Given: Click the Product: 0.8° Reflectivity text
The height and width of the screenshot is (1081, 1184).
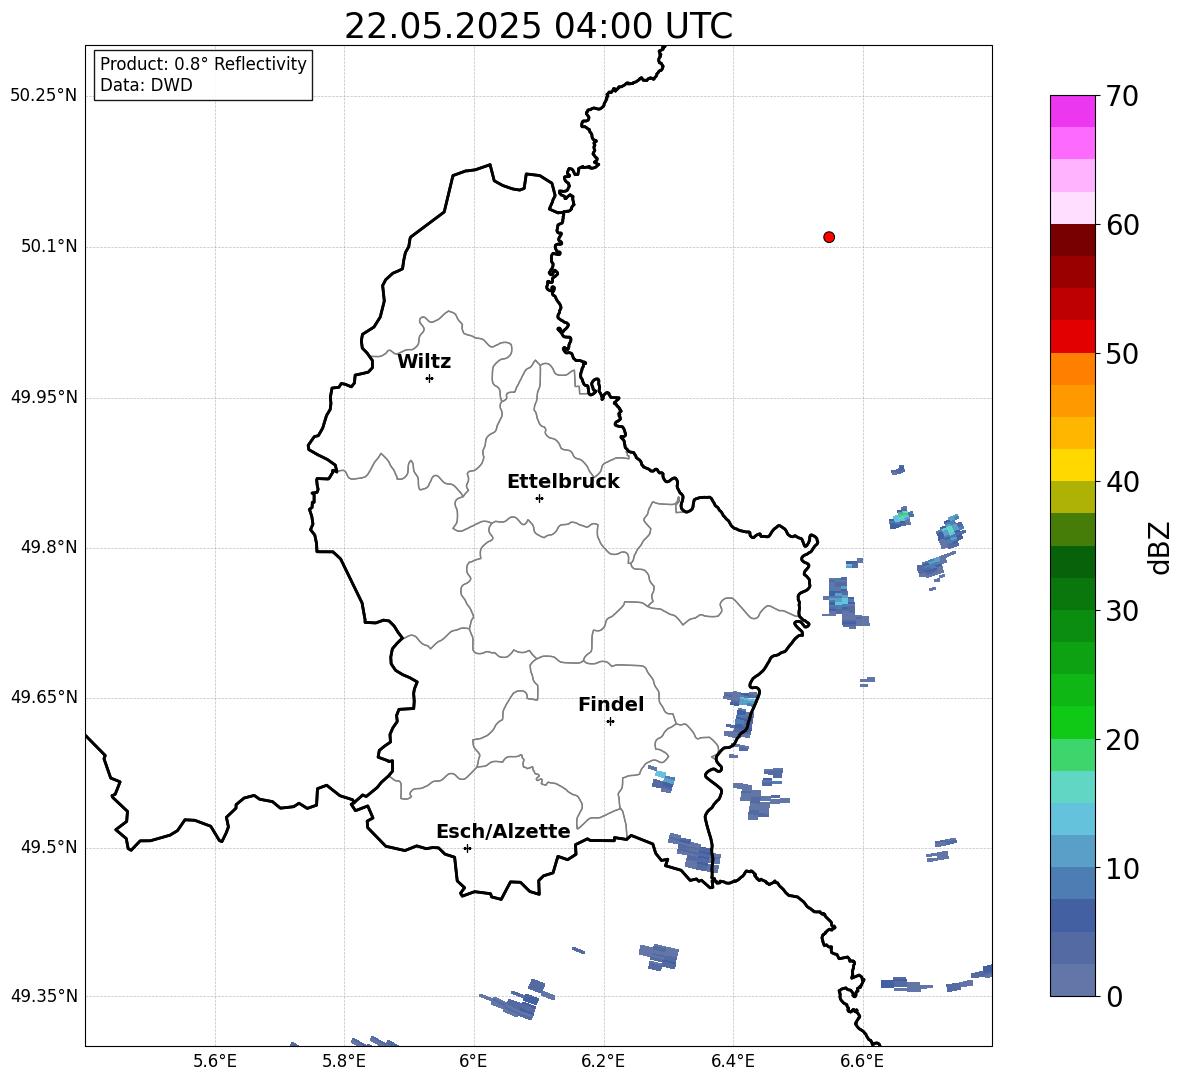Looking at the screenshot, I should pos(203,63).
